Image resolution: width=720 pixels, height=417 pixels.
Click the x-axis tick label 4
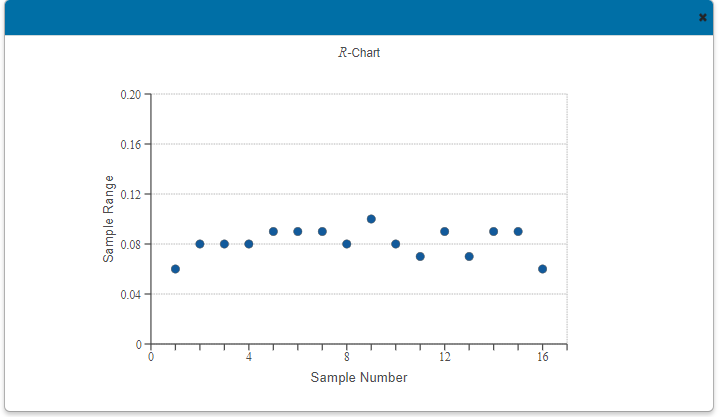[x=249, y=357]
